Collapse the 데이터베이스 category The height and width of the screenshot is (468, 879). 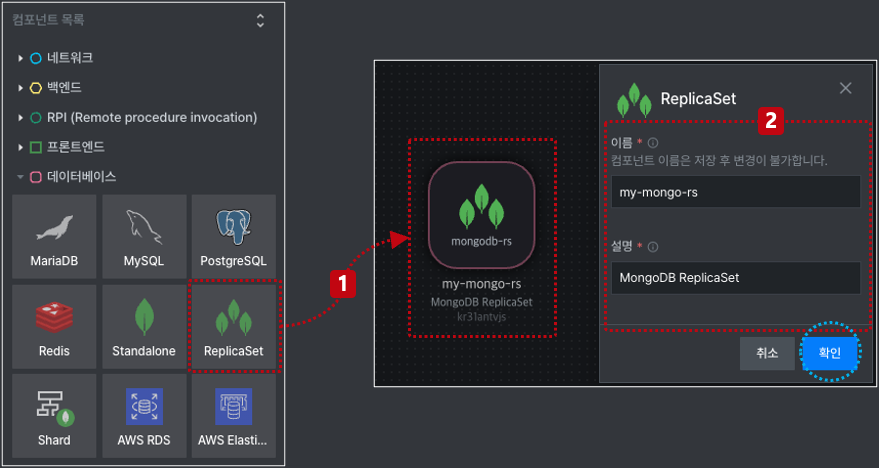(20, 177)
